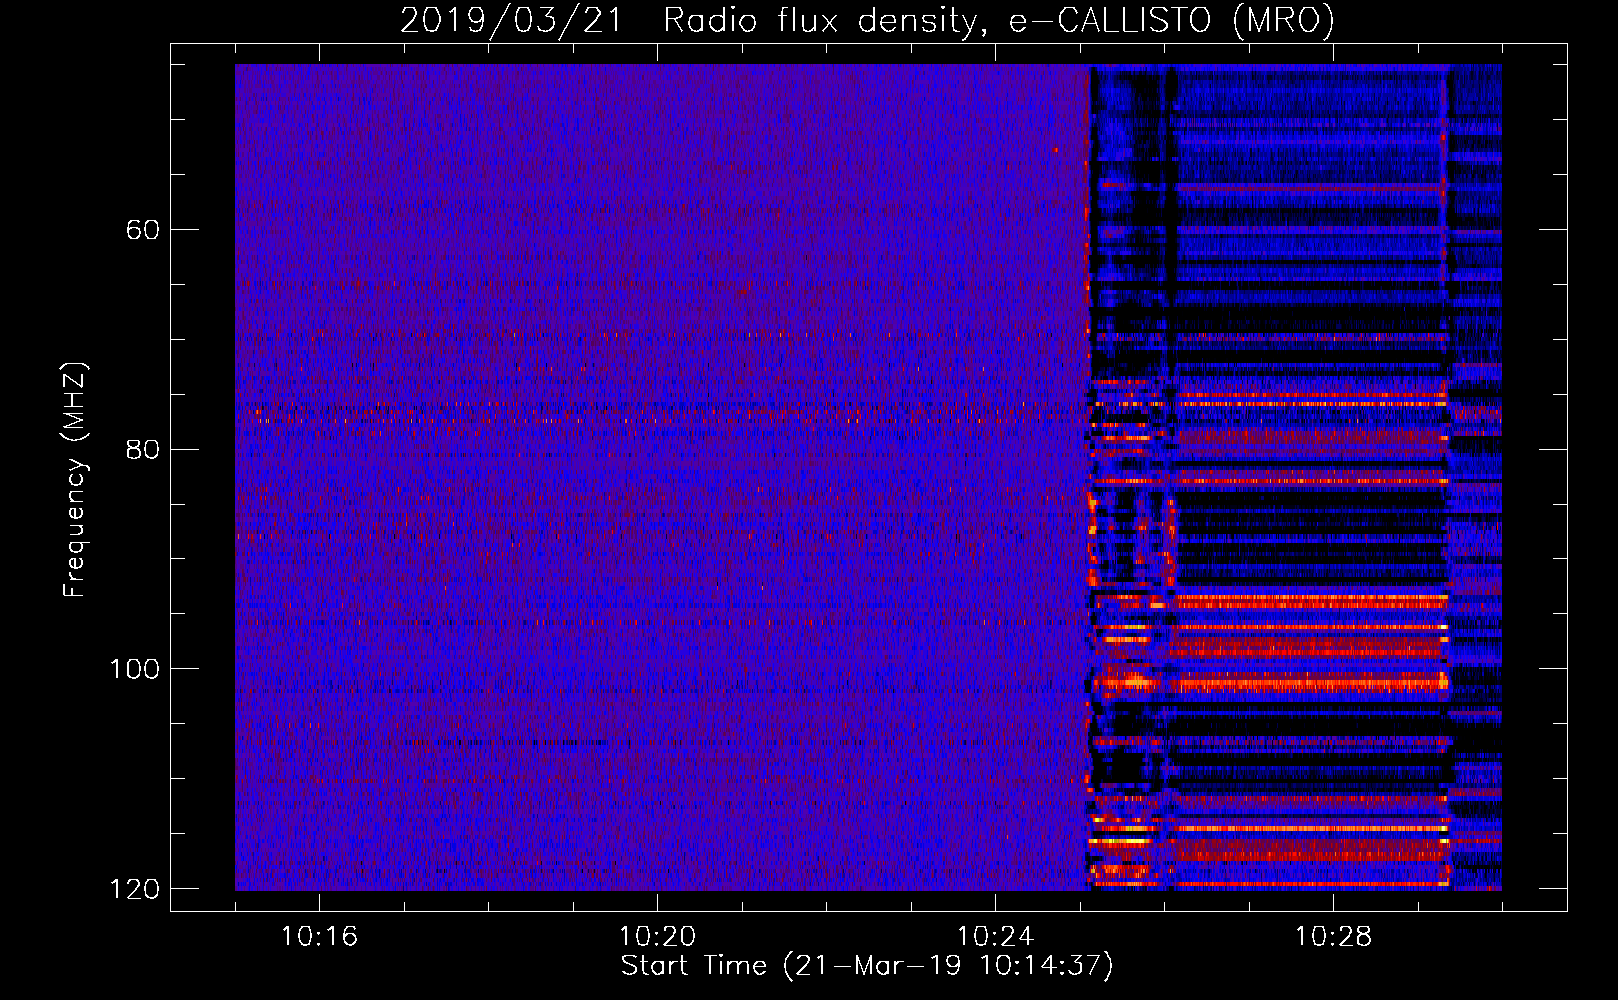Click the frequency tick label '100'
Viewport: 1618px width, 1000px height.
pos(135,669)
